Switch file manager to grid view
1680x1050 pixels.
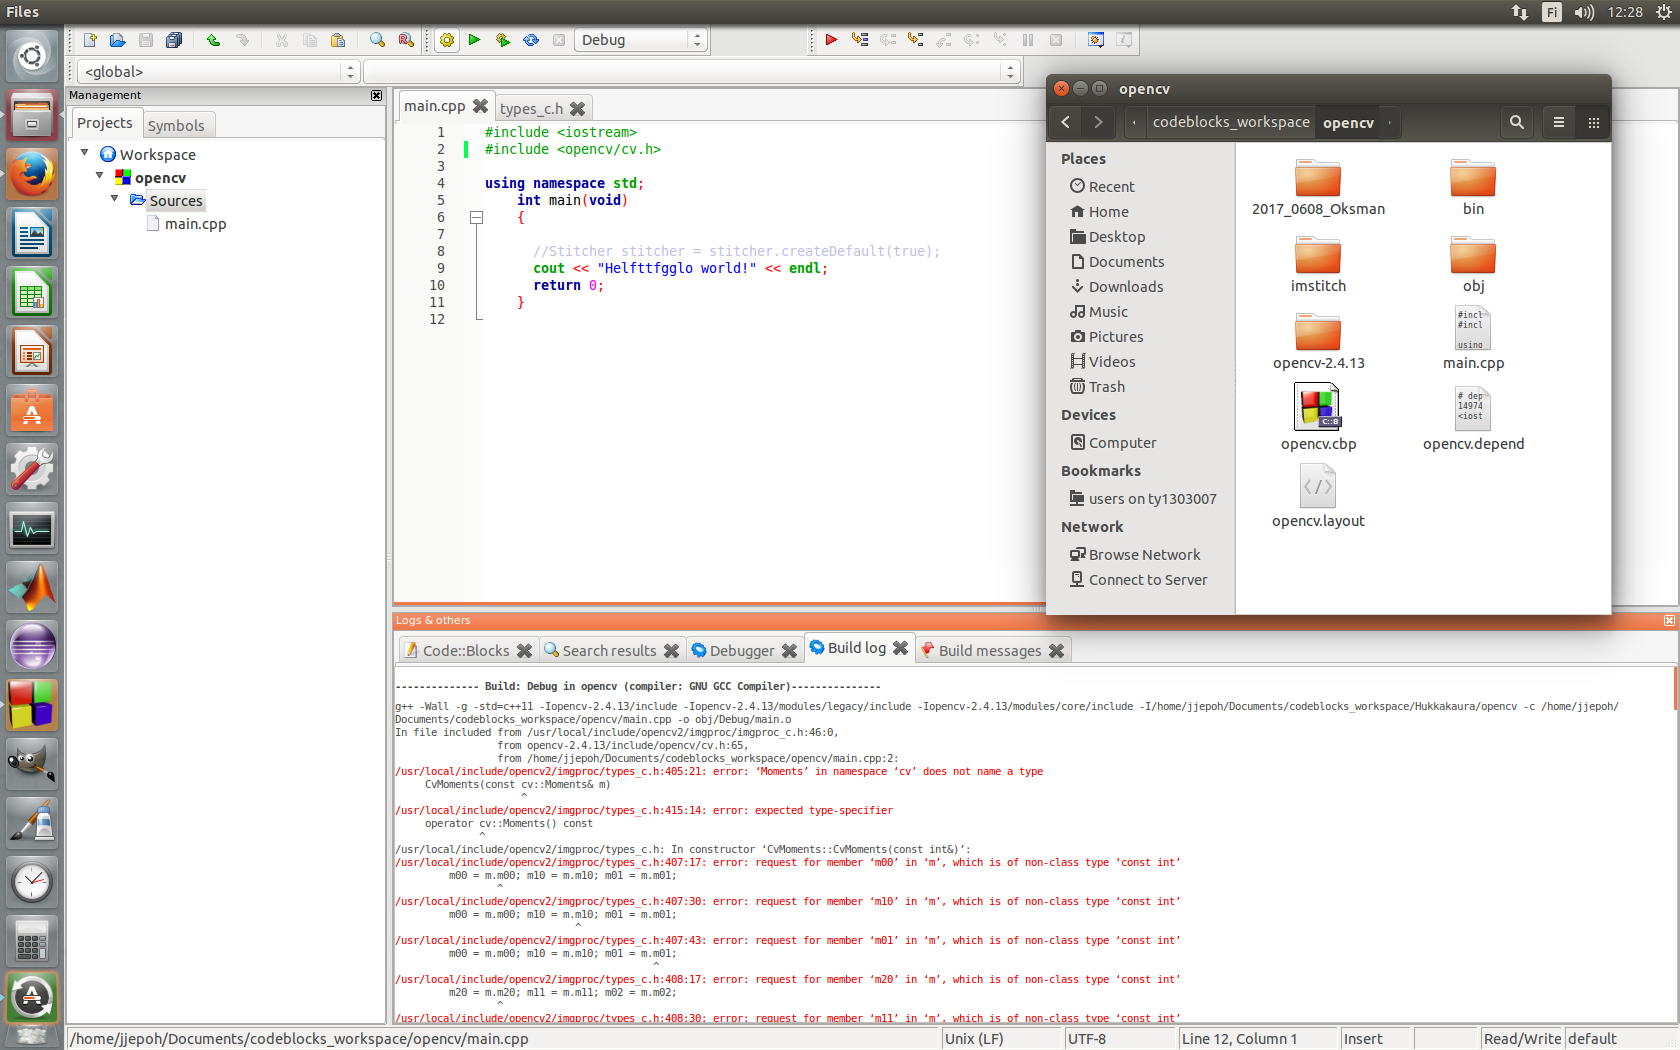point(1593,122)
